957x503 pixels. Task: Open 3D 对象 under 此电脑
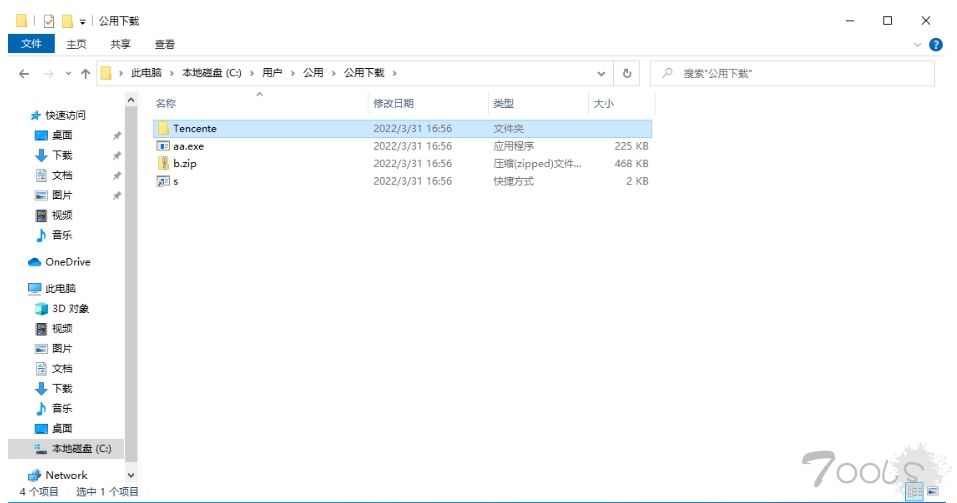click(x=70, y=308)
